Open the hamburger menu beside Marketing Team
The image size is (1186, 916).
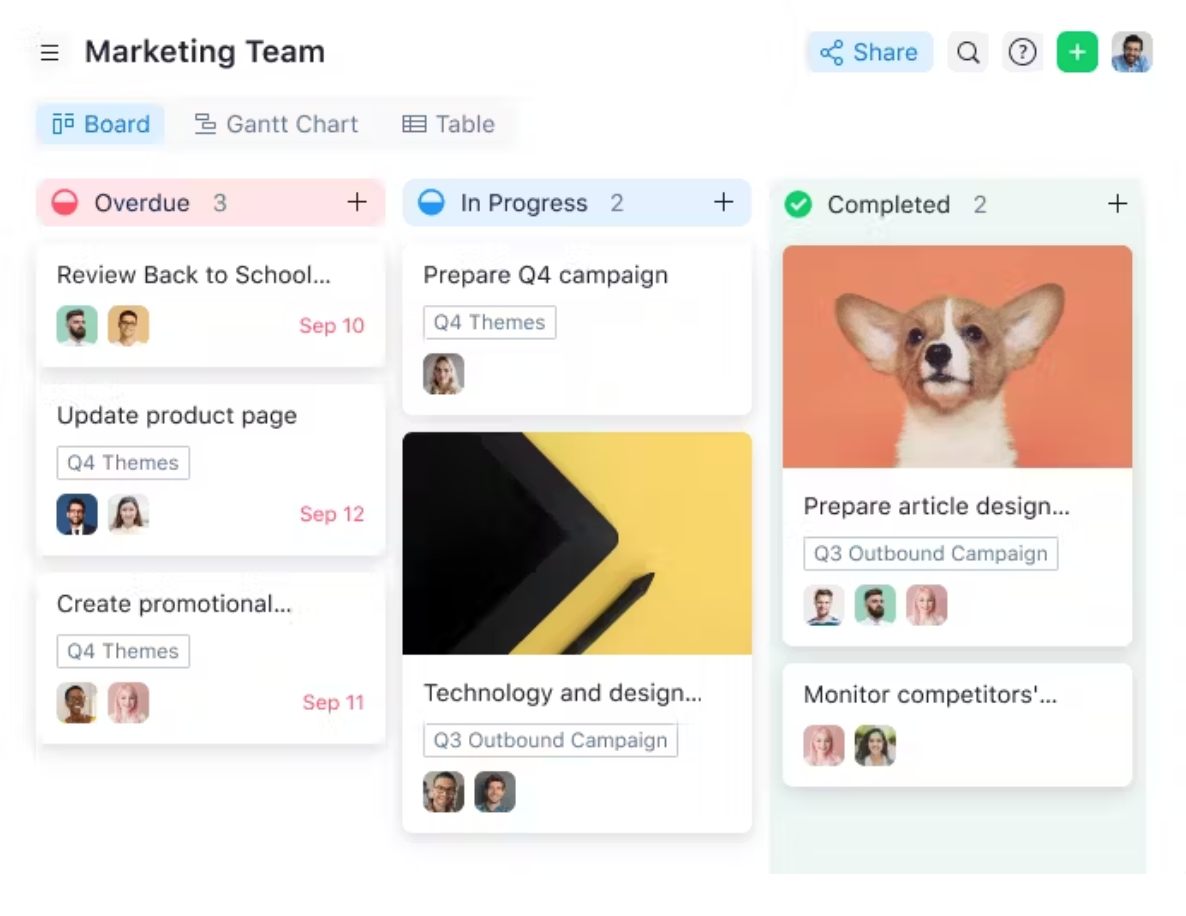49,52
